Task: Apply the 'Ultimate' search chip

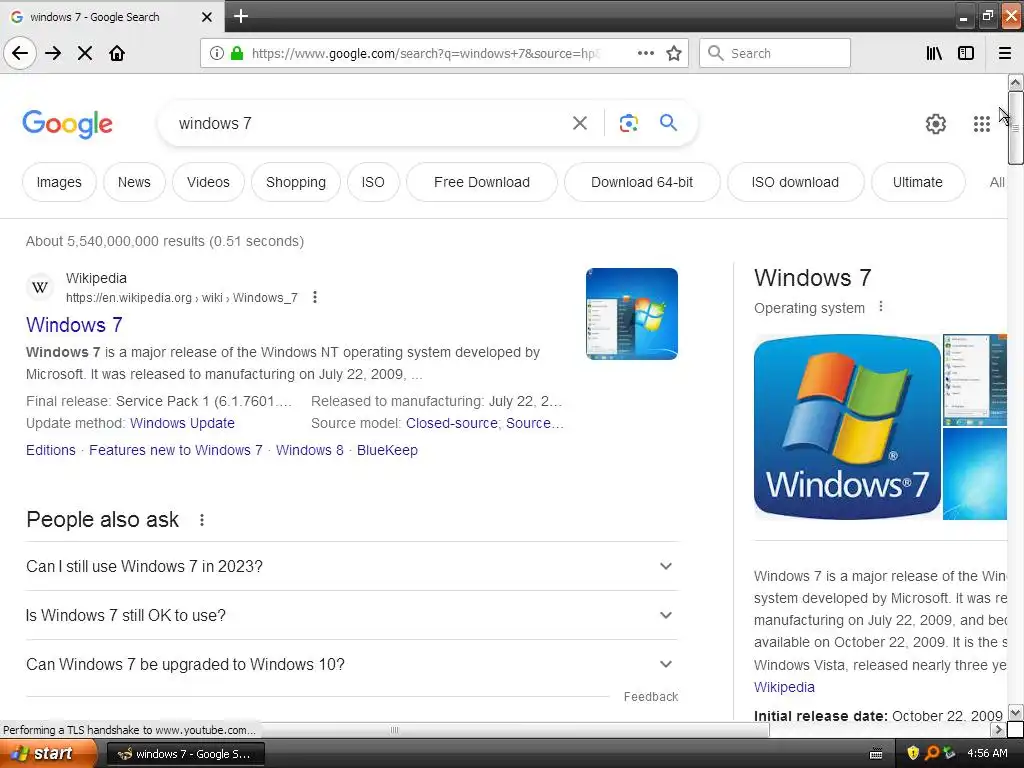Action: click(x=918, y=182)
